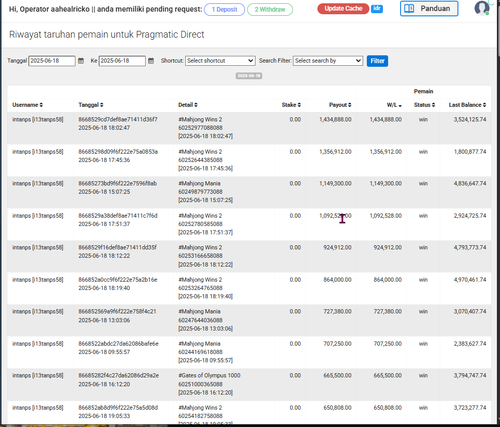
Task: Select bet ID 866852569a9f6f222e758f4c21
Action: click(117, 311)
